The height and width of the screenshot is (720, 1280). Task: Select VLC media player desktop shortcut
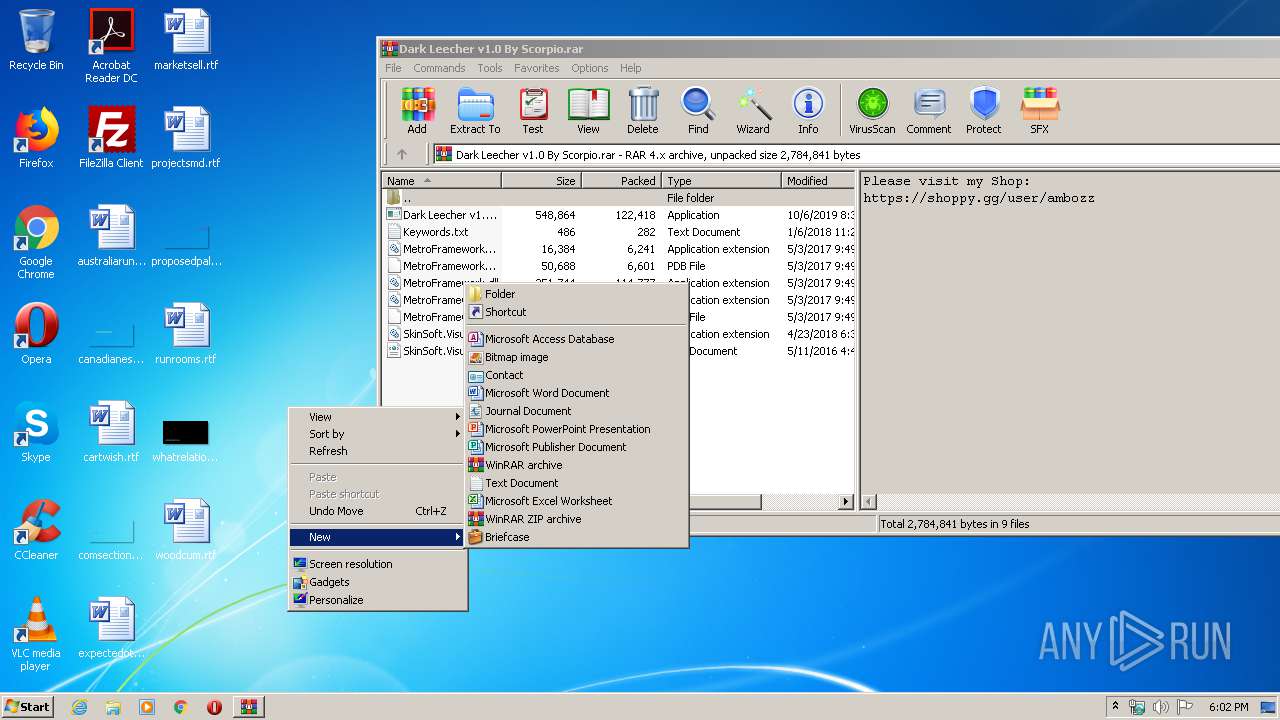point(36,635)
